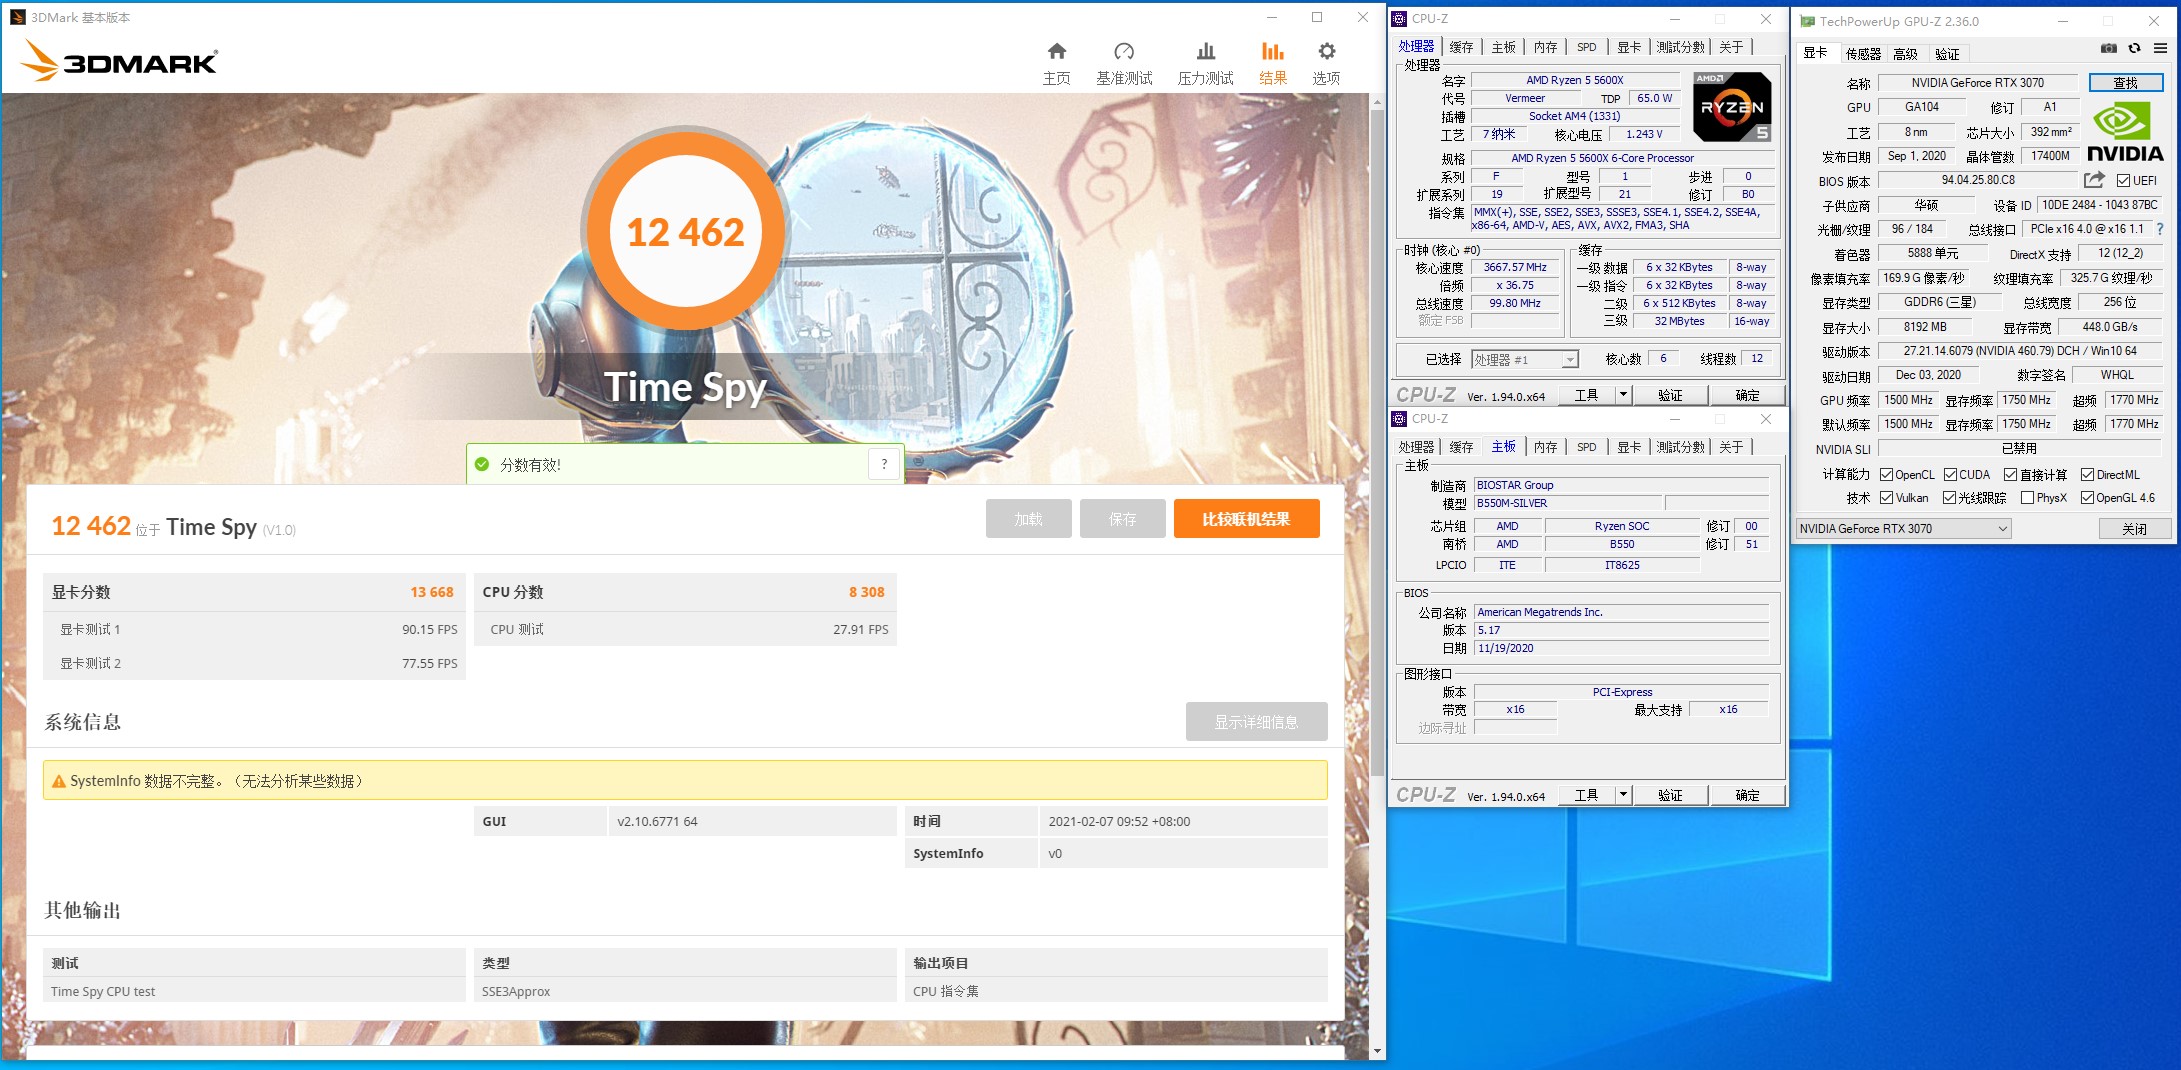
Task: Click the top CPU-Z window title icon
Action: (1400, 18)
